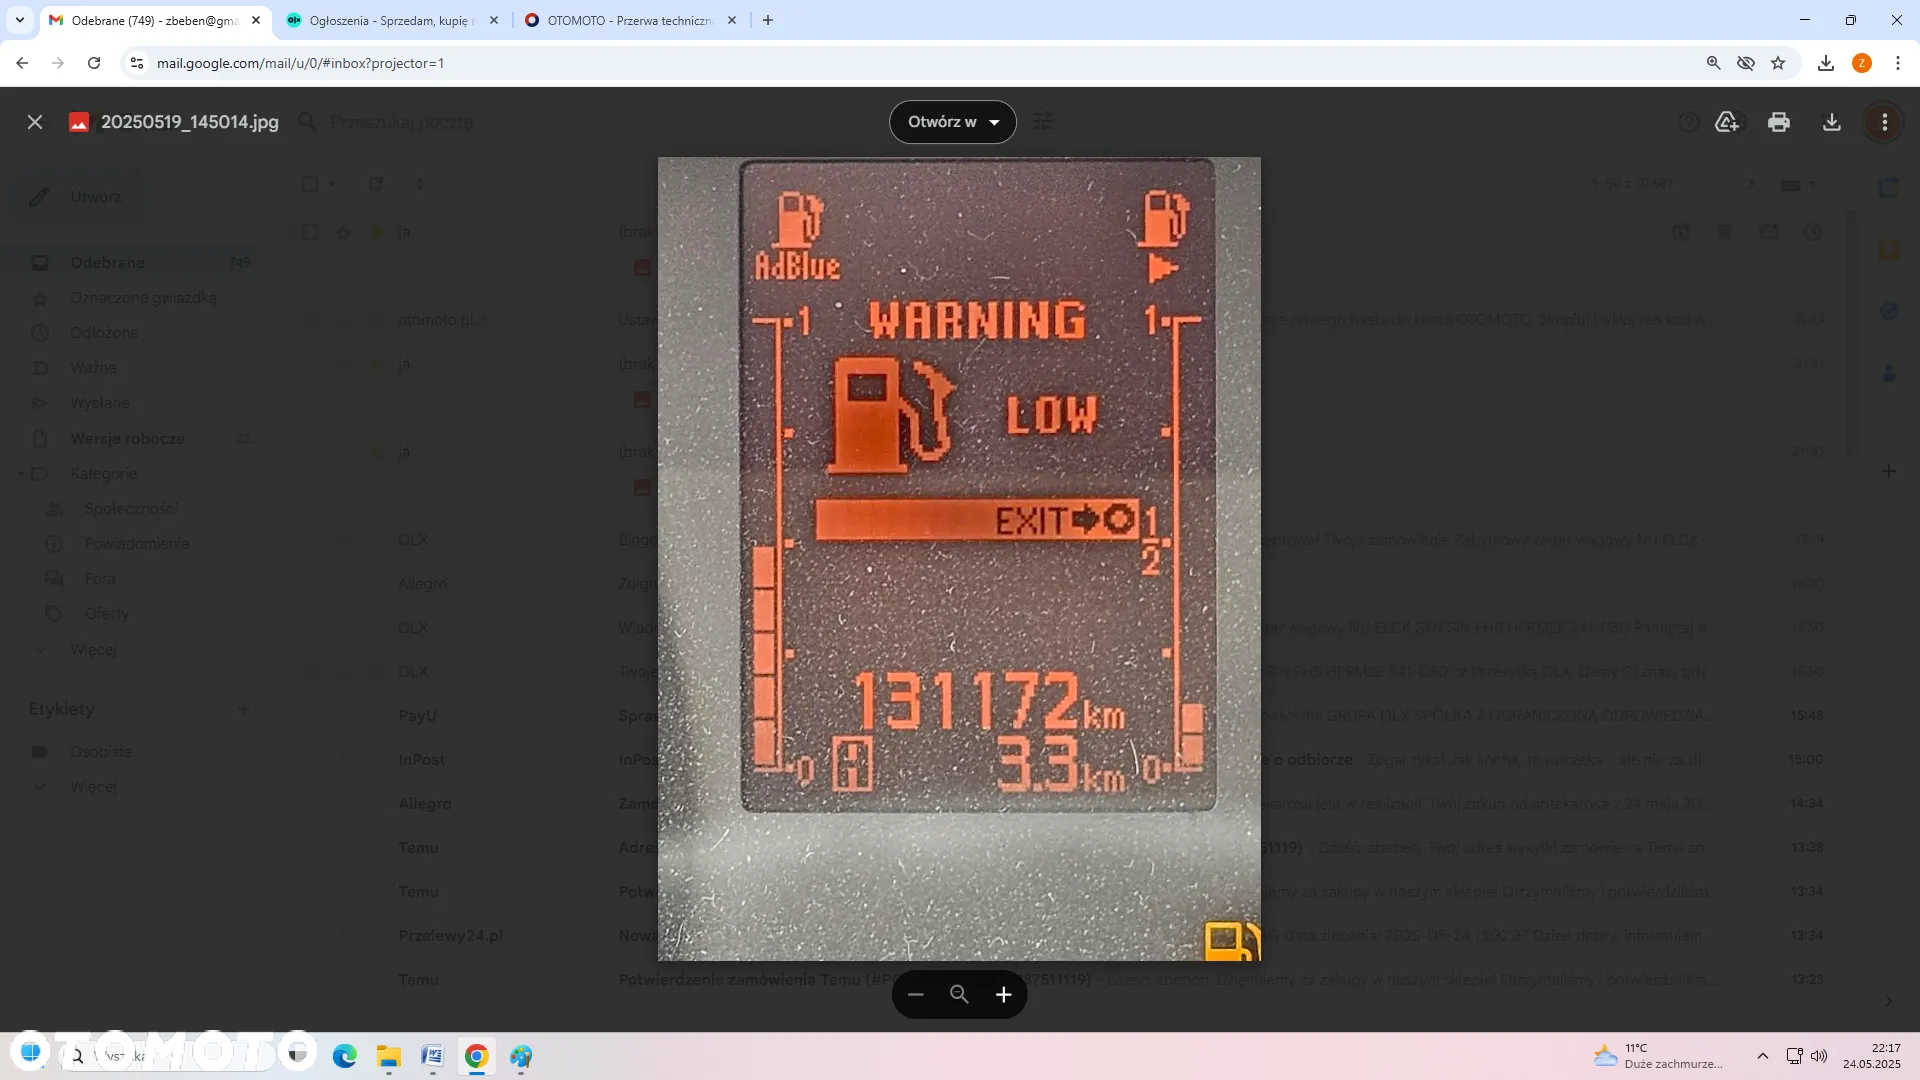1920x1080 pixels.
Task: Close the OTOMOTO browser tab
Action: click(x=732, y=20)
